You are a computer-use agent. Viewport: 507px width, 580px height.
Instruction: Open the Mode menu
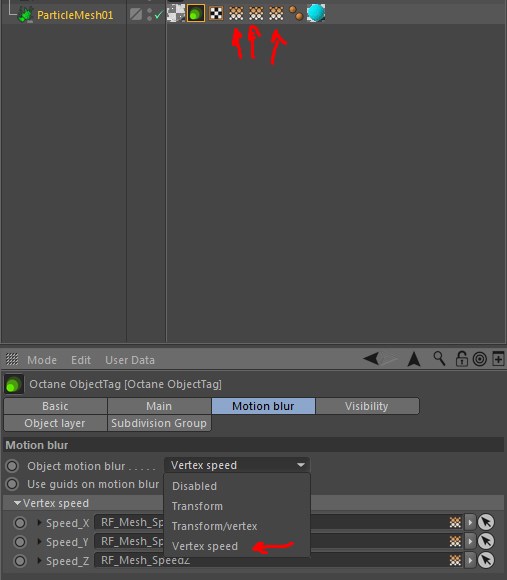(42, 360)
